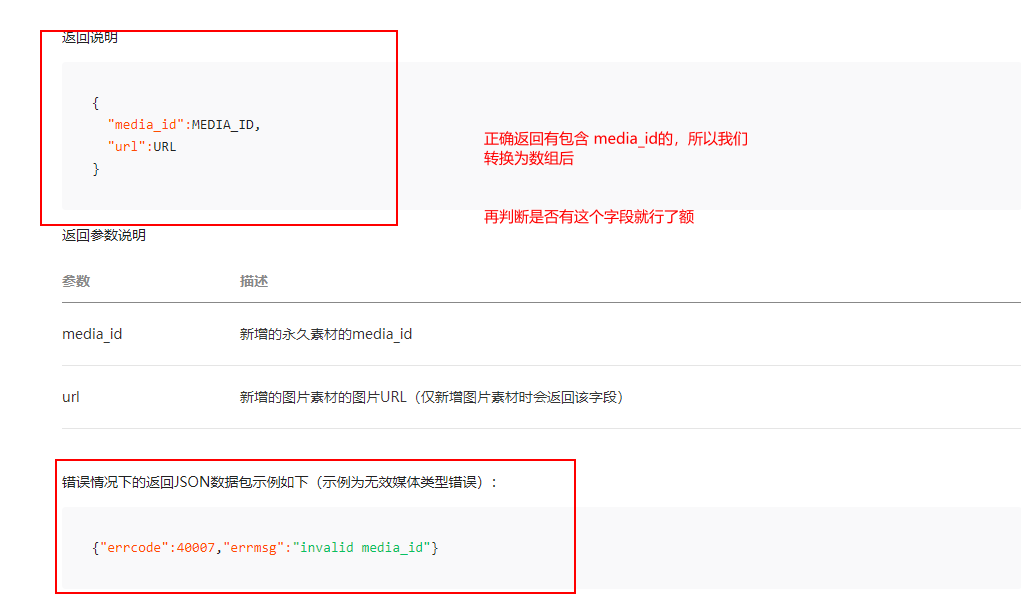Click the url parameter cell

[70, 397]
